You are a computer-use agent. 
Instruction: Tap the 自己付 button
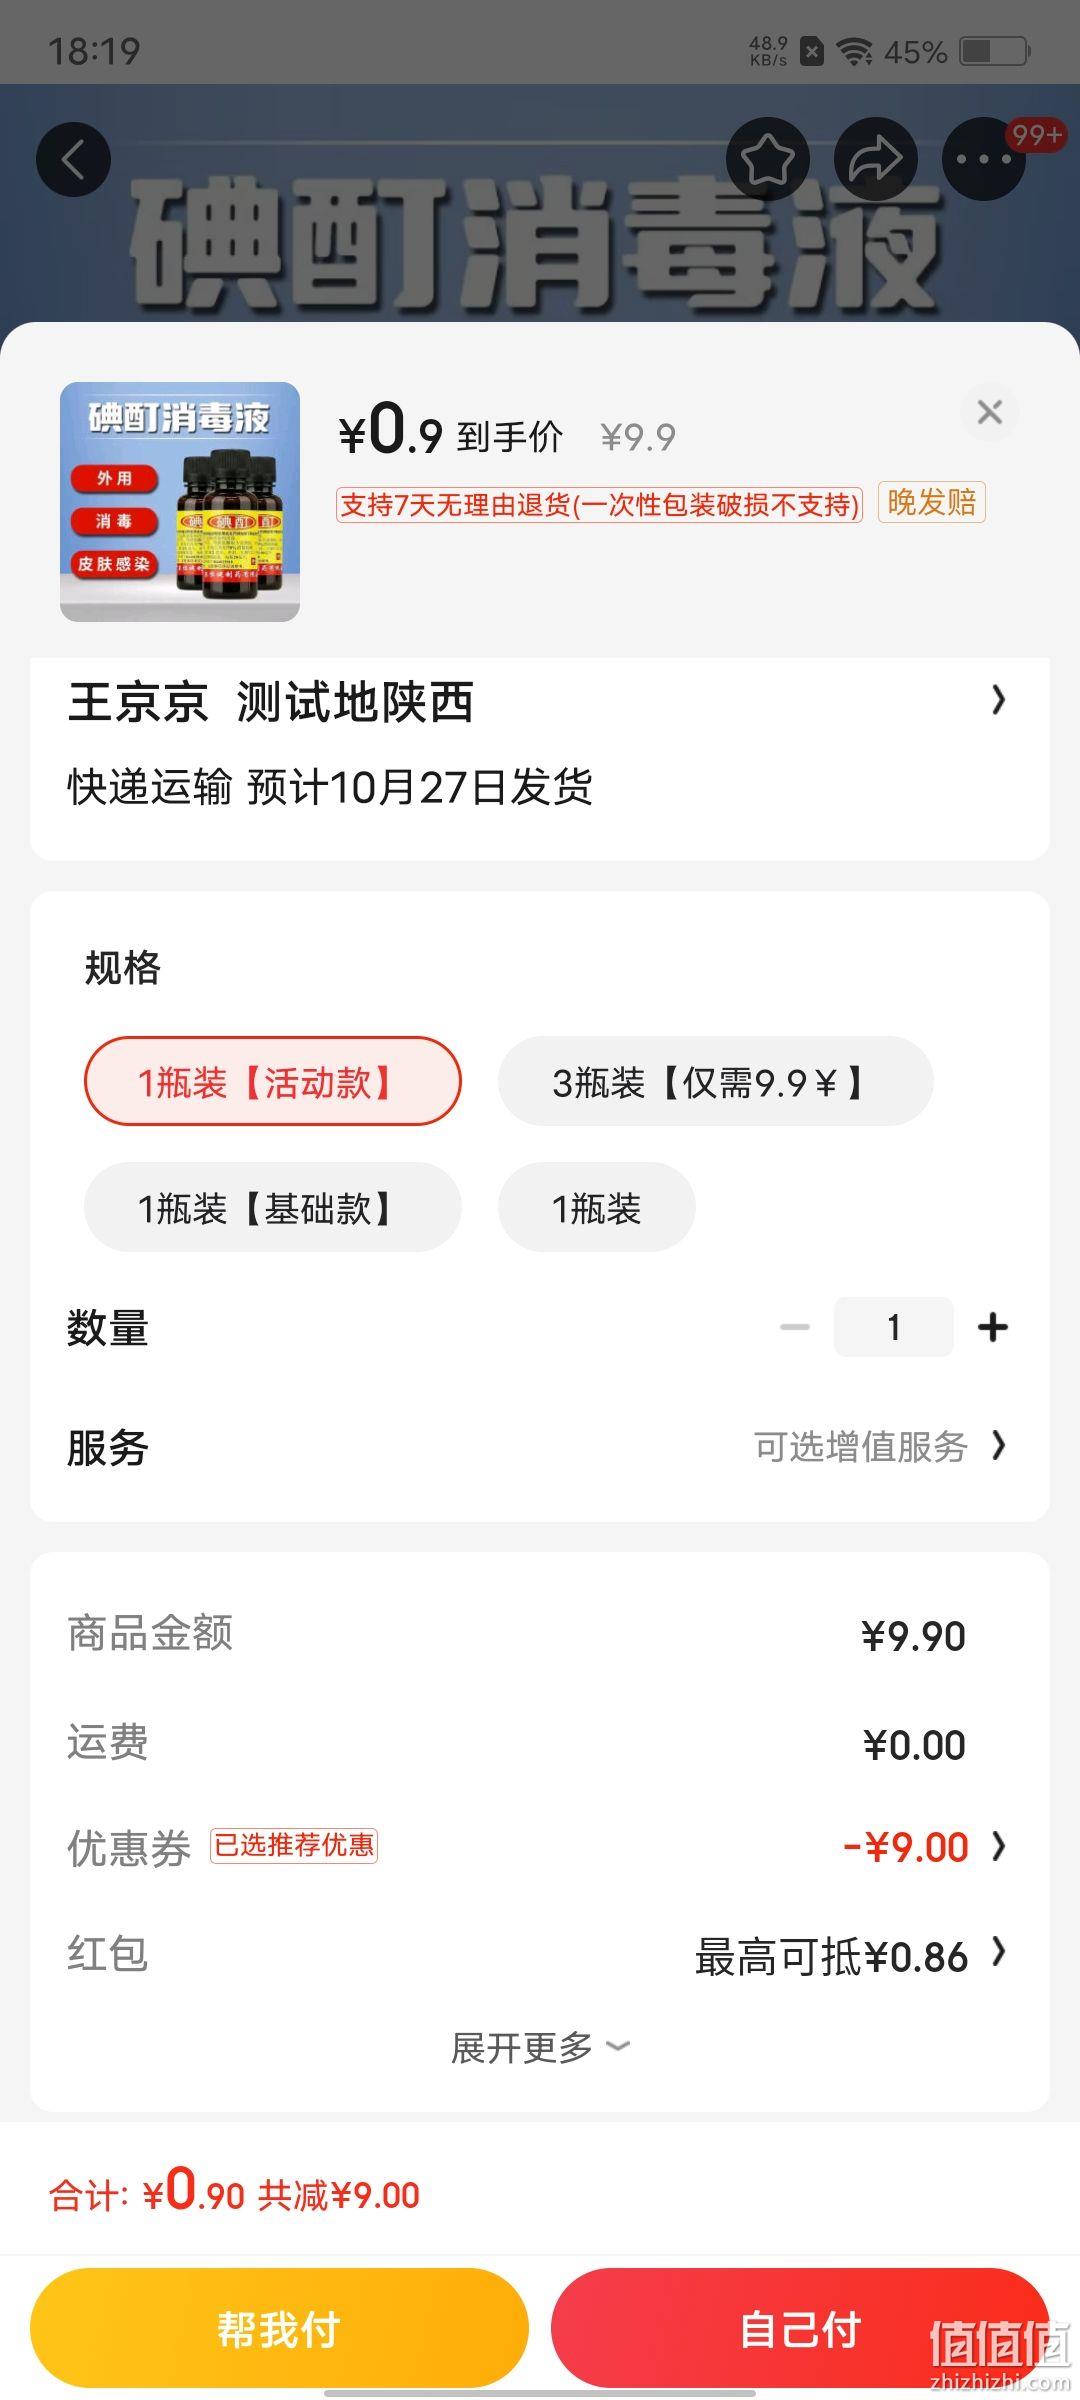click(800, 2328)
